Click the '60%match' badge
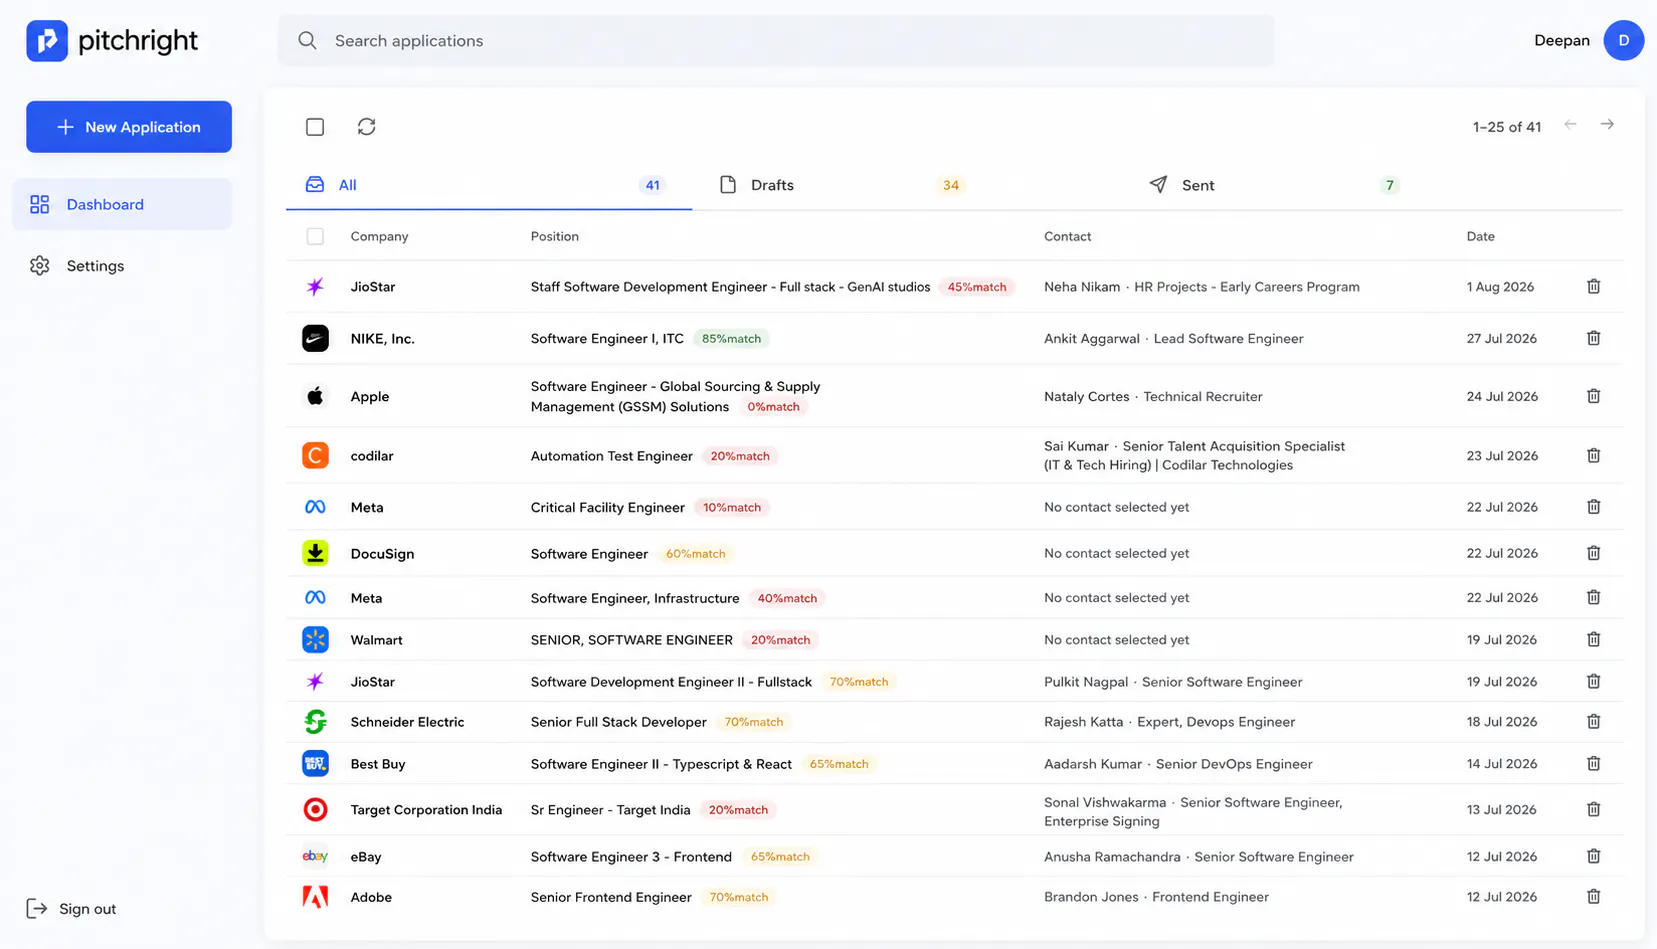1657x949 pixels. click(696, 553)
